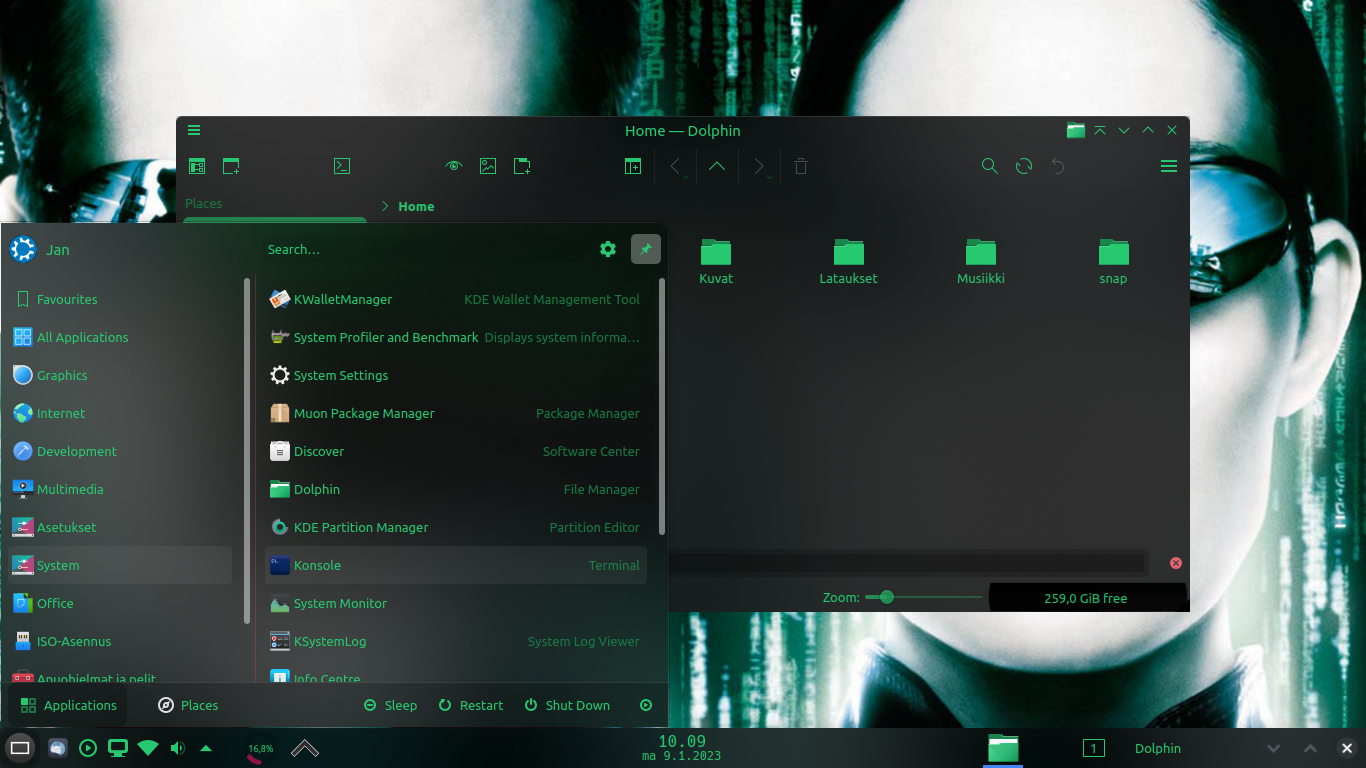Open the terminal panel icon in Dolphin toolbar
The image size is (1366, 768).
[x=342, y=166]
